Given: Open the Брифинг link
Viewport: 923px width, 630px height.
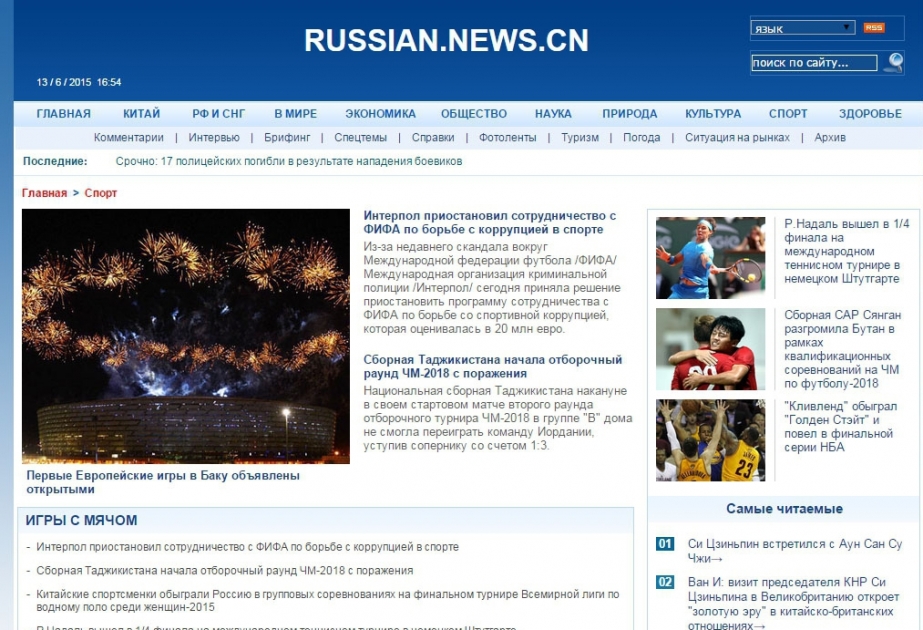Looking at the screenshot, I should (287, 138).
